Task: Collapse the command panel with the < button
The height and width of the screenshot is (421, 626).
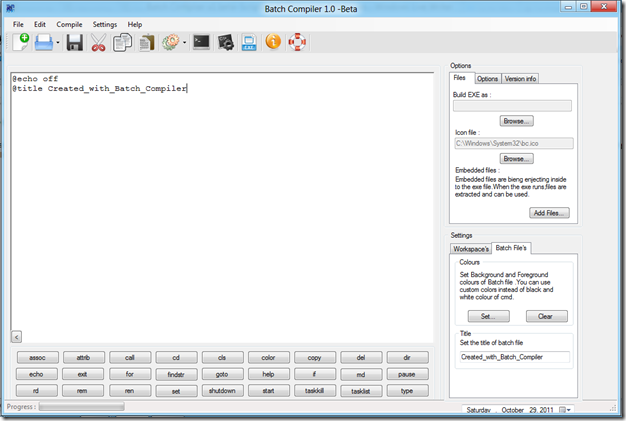Action: coord(16,337)
